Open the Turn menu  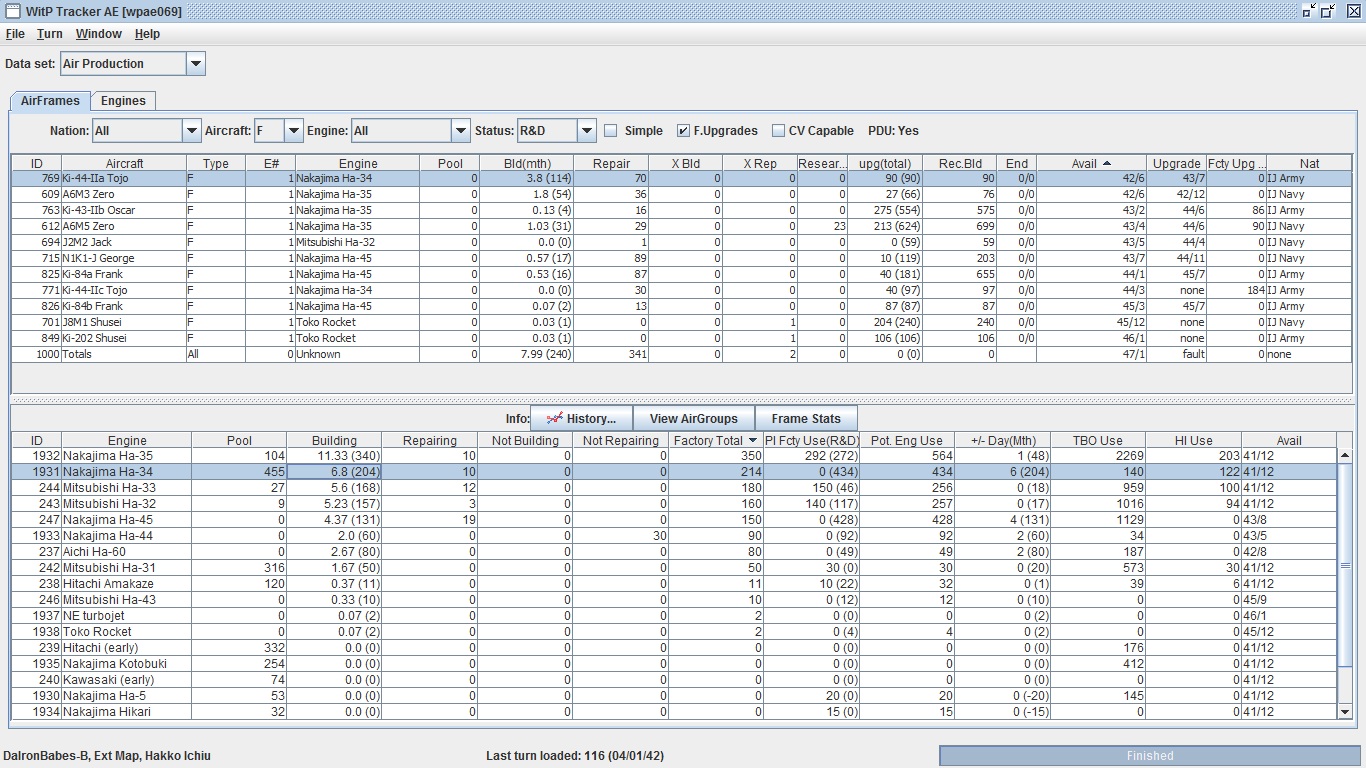click(49, 34)
